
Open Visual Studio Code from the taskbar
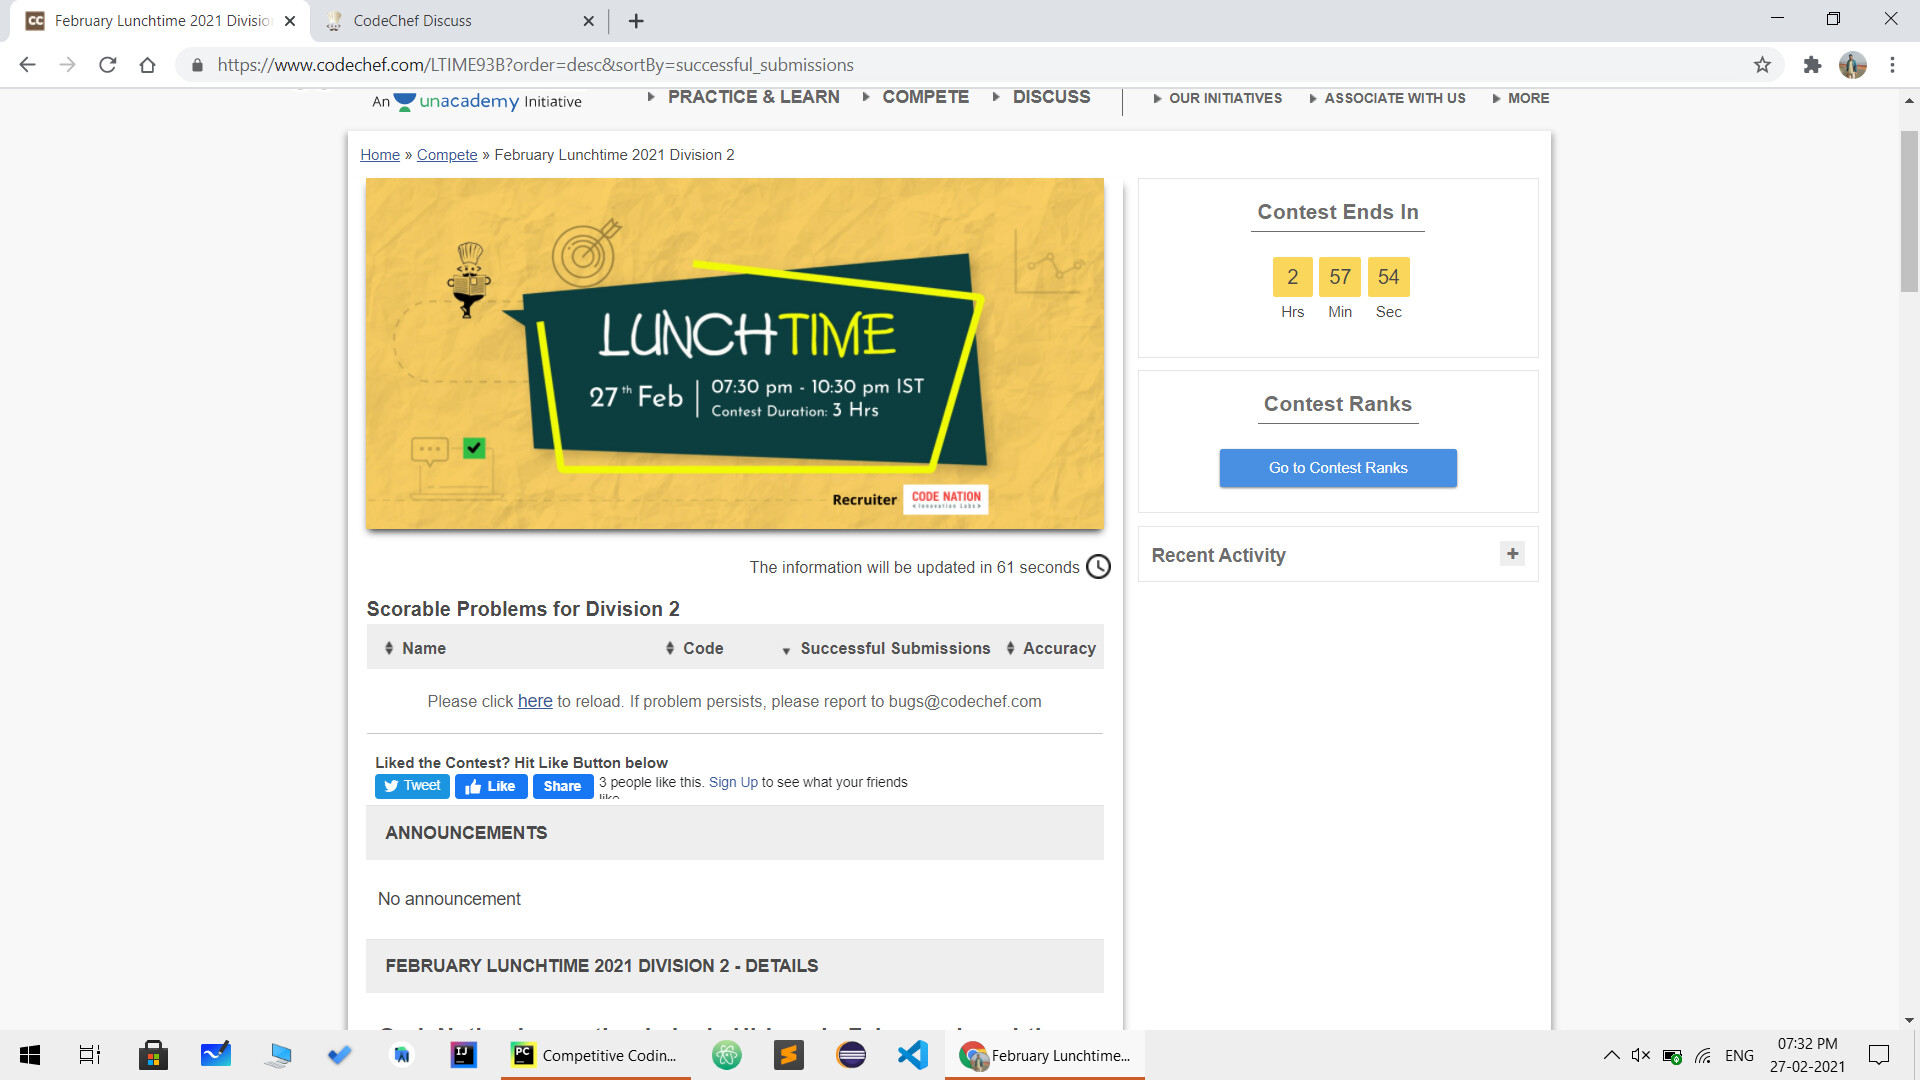(912, 1055)
